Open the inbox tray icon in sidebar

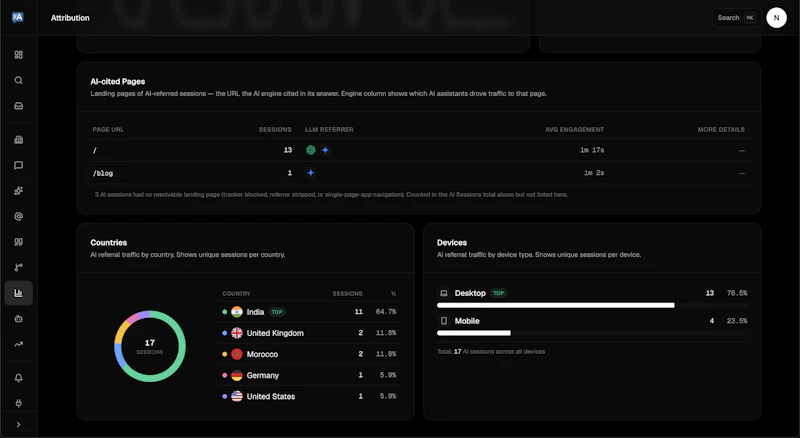pyautogui.click(x=18, y=106)
